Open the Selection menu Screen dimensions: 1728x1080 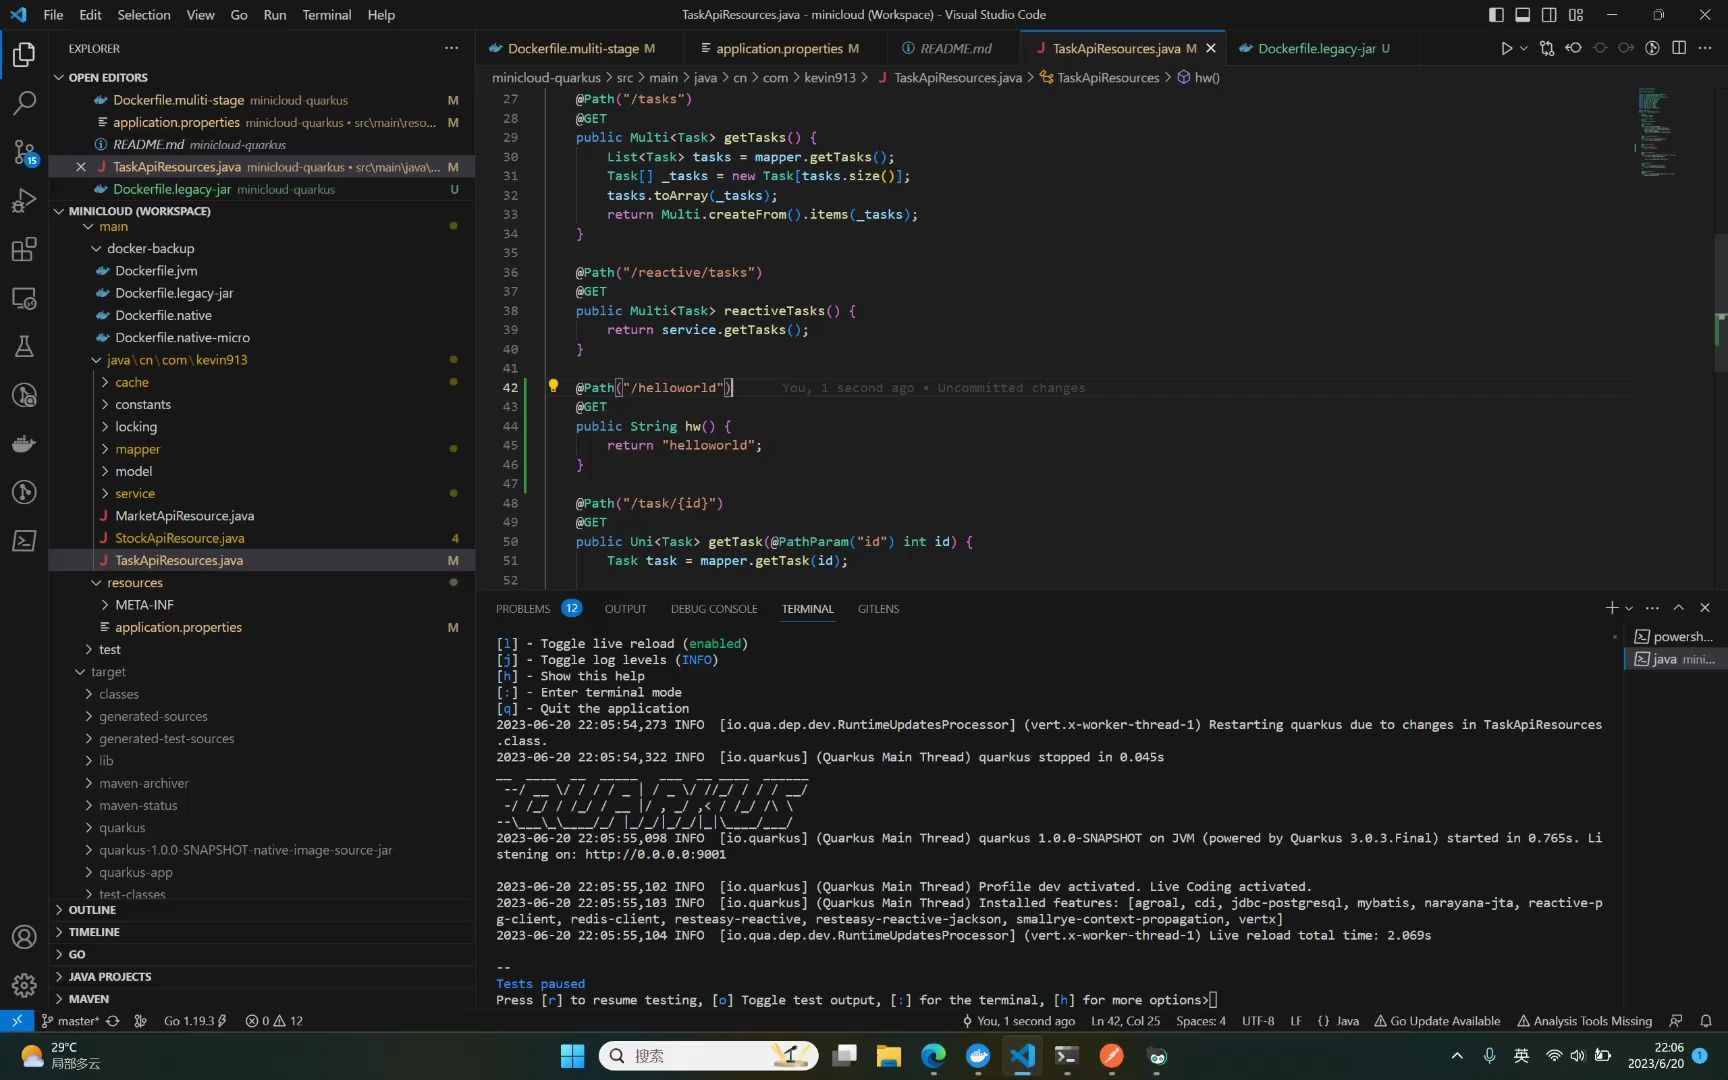(x=143, y=15)
